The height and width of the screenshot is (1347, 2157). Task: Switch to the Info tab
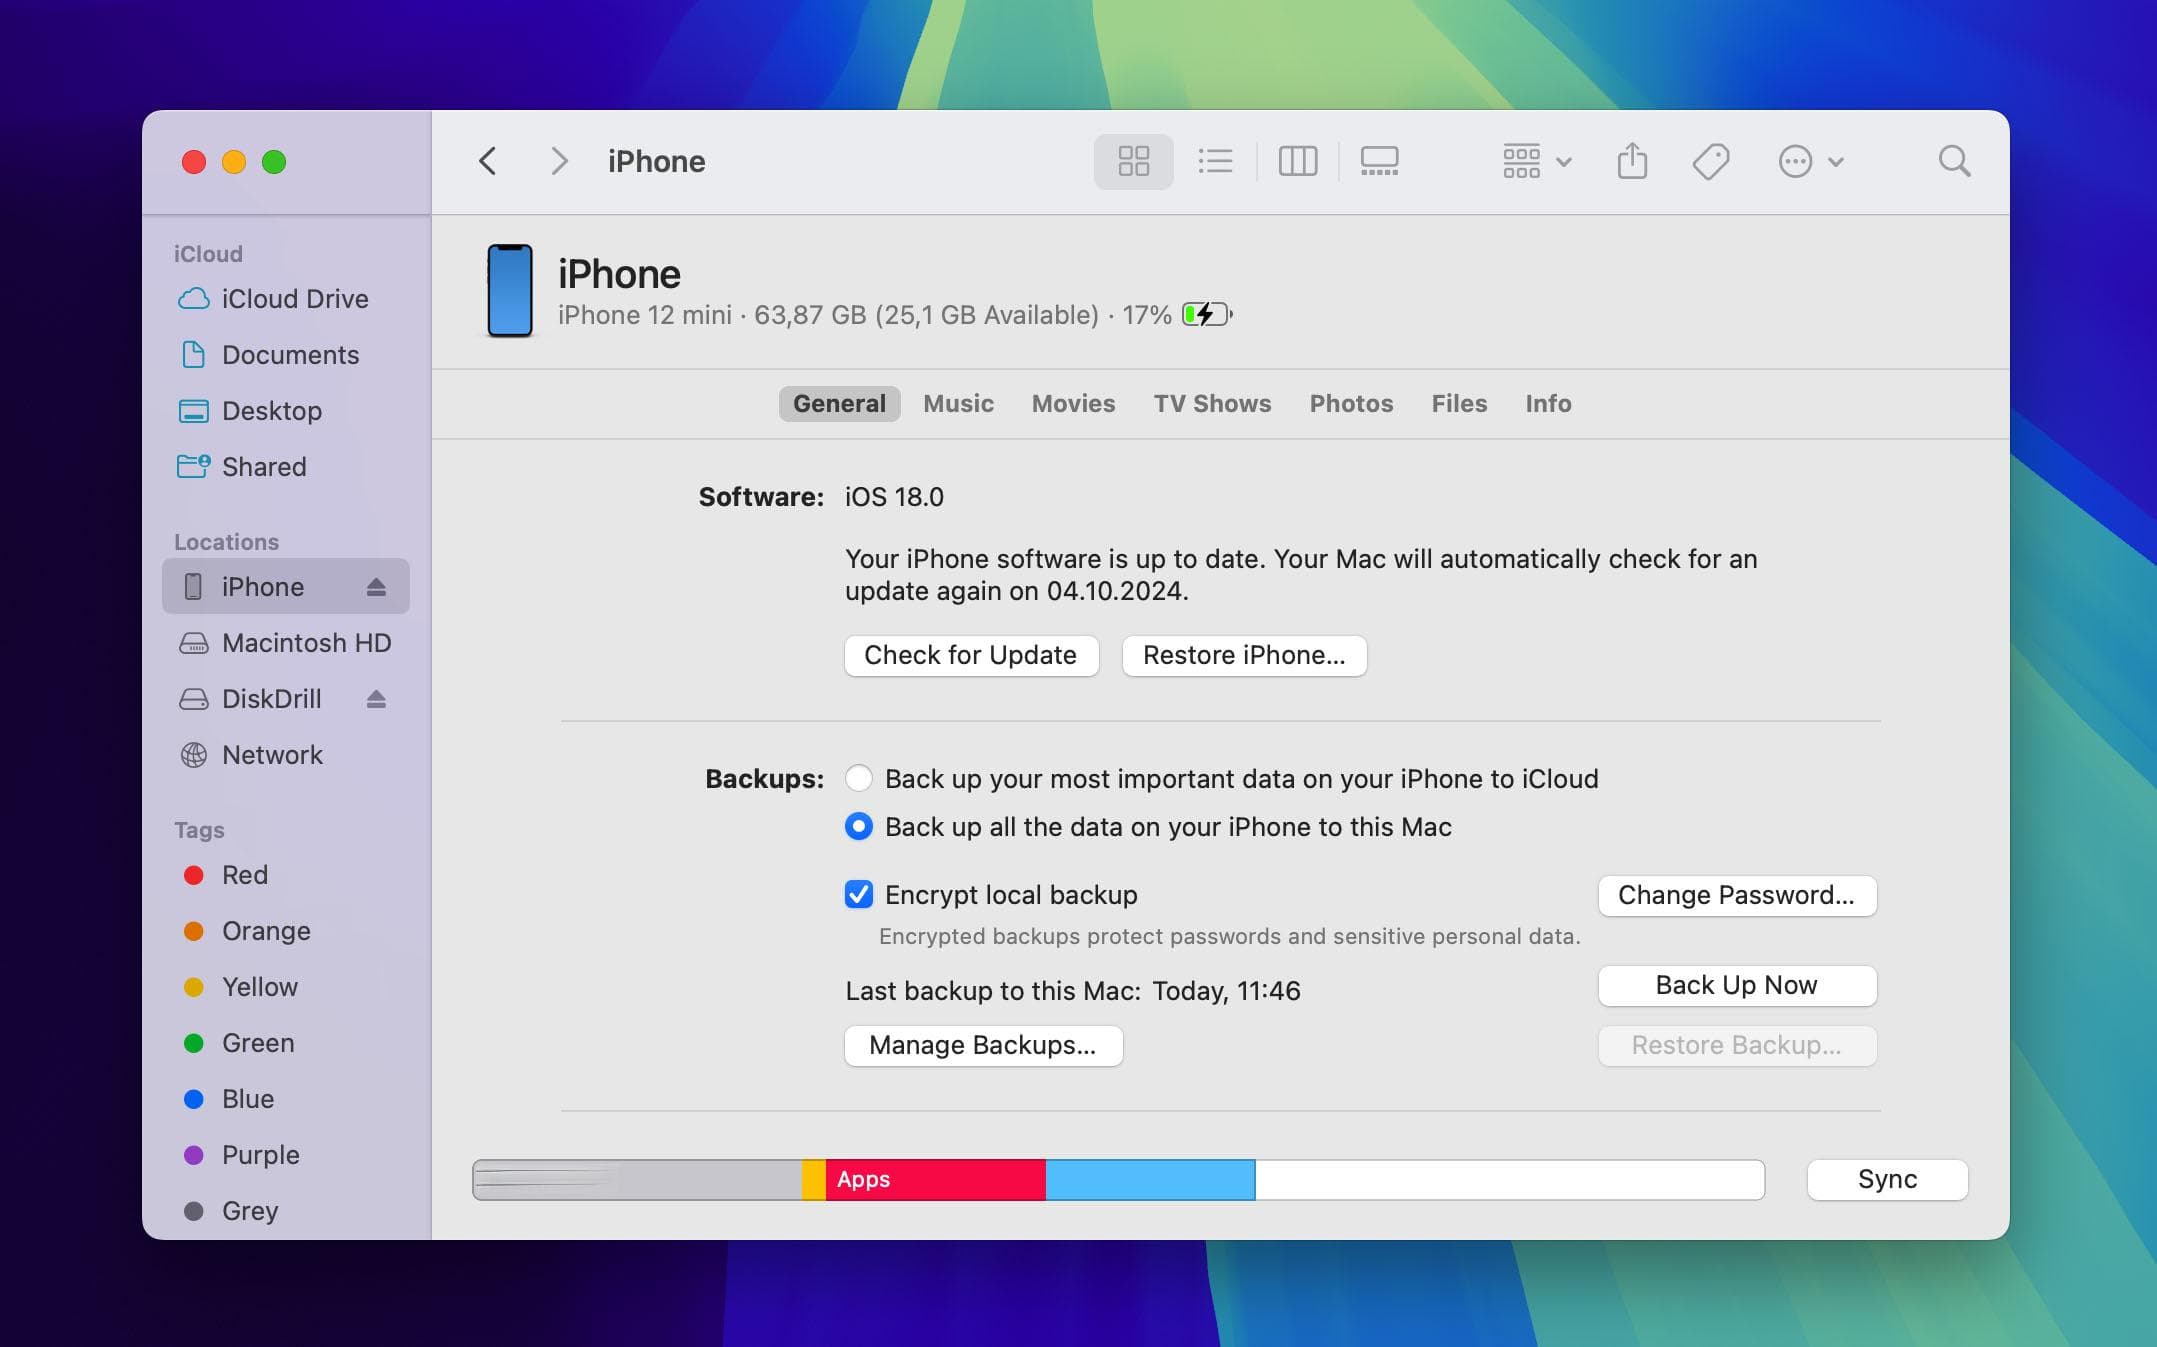1548,404
